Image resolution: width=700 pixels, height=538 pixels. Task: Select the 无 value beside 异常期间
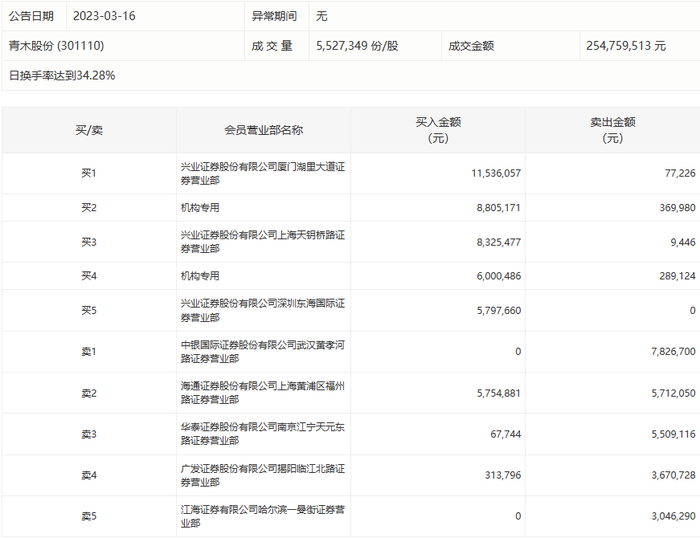[x=321, y=16]
